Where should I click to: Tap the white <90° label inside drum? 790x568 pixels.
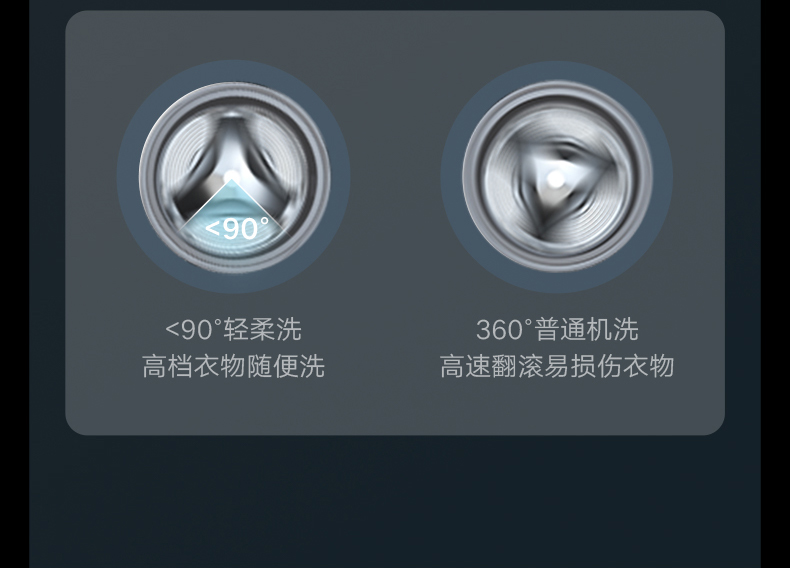tap(237, 228)
